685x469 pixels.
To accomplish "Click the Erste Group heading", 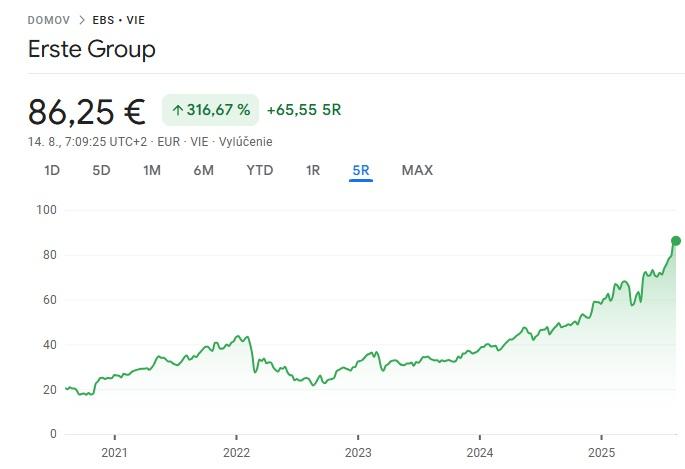I will point(92,49).
